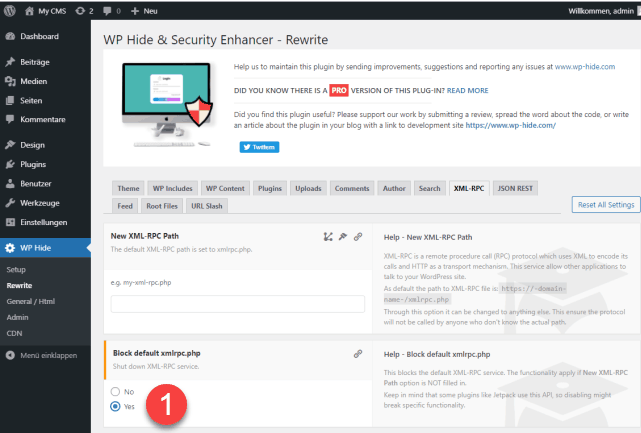Viewport: 641px width, 433px height.
Task: Click Willkommen, admin account menu
Action: [x=603, y=11]
